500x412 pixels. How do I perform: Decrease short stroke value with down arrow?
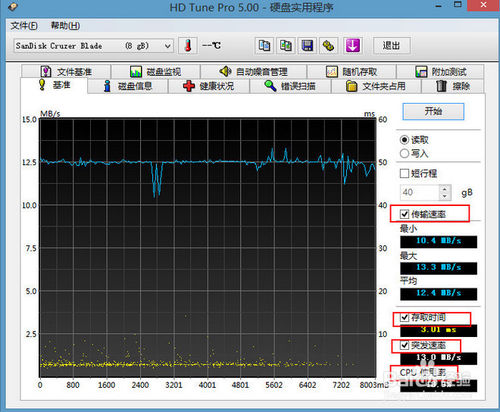point(444,196)
